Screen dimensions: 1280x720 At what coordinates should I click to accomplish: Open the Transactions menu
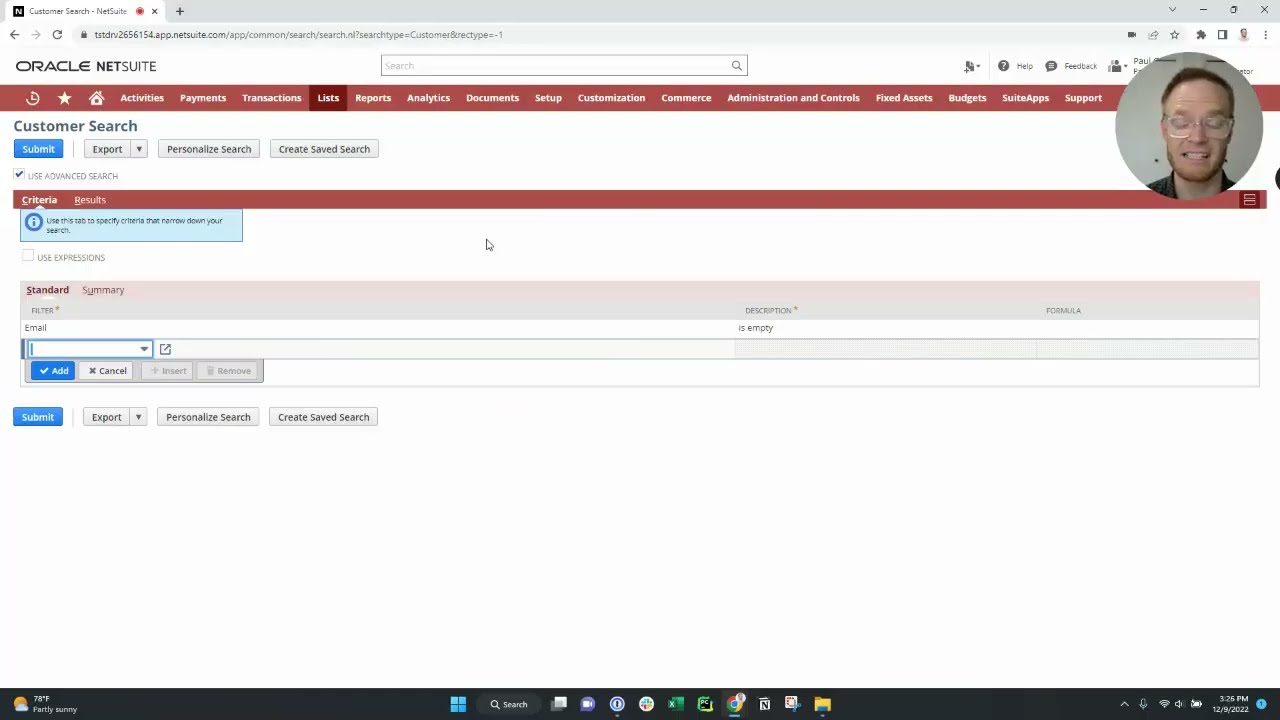[271, 98]
